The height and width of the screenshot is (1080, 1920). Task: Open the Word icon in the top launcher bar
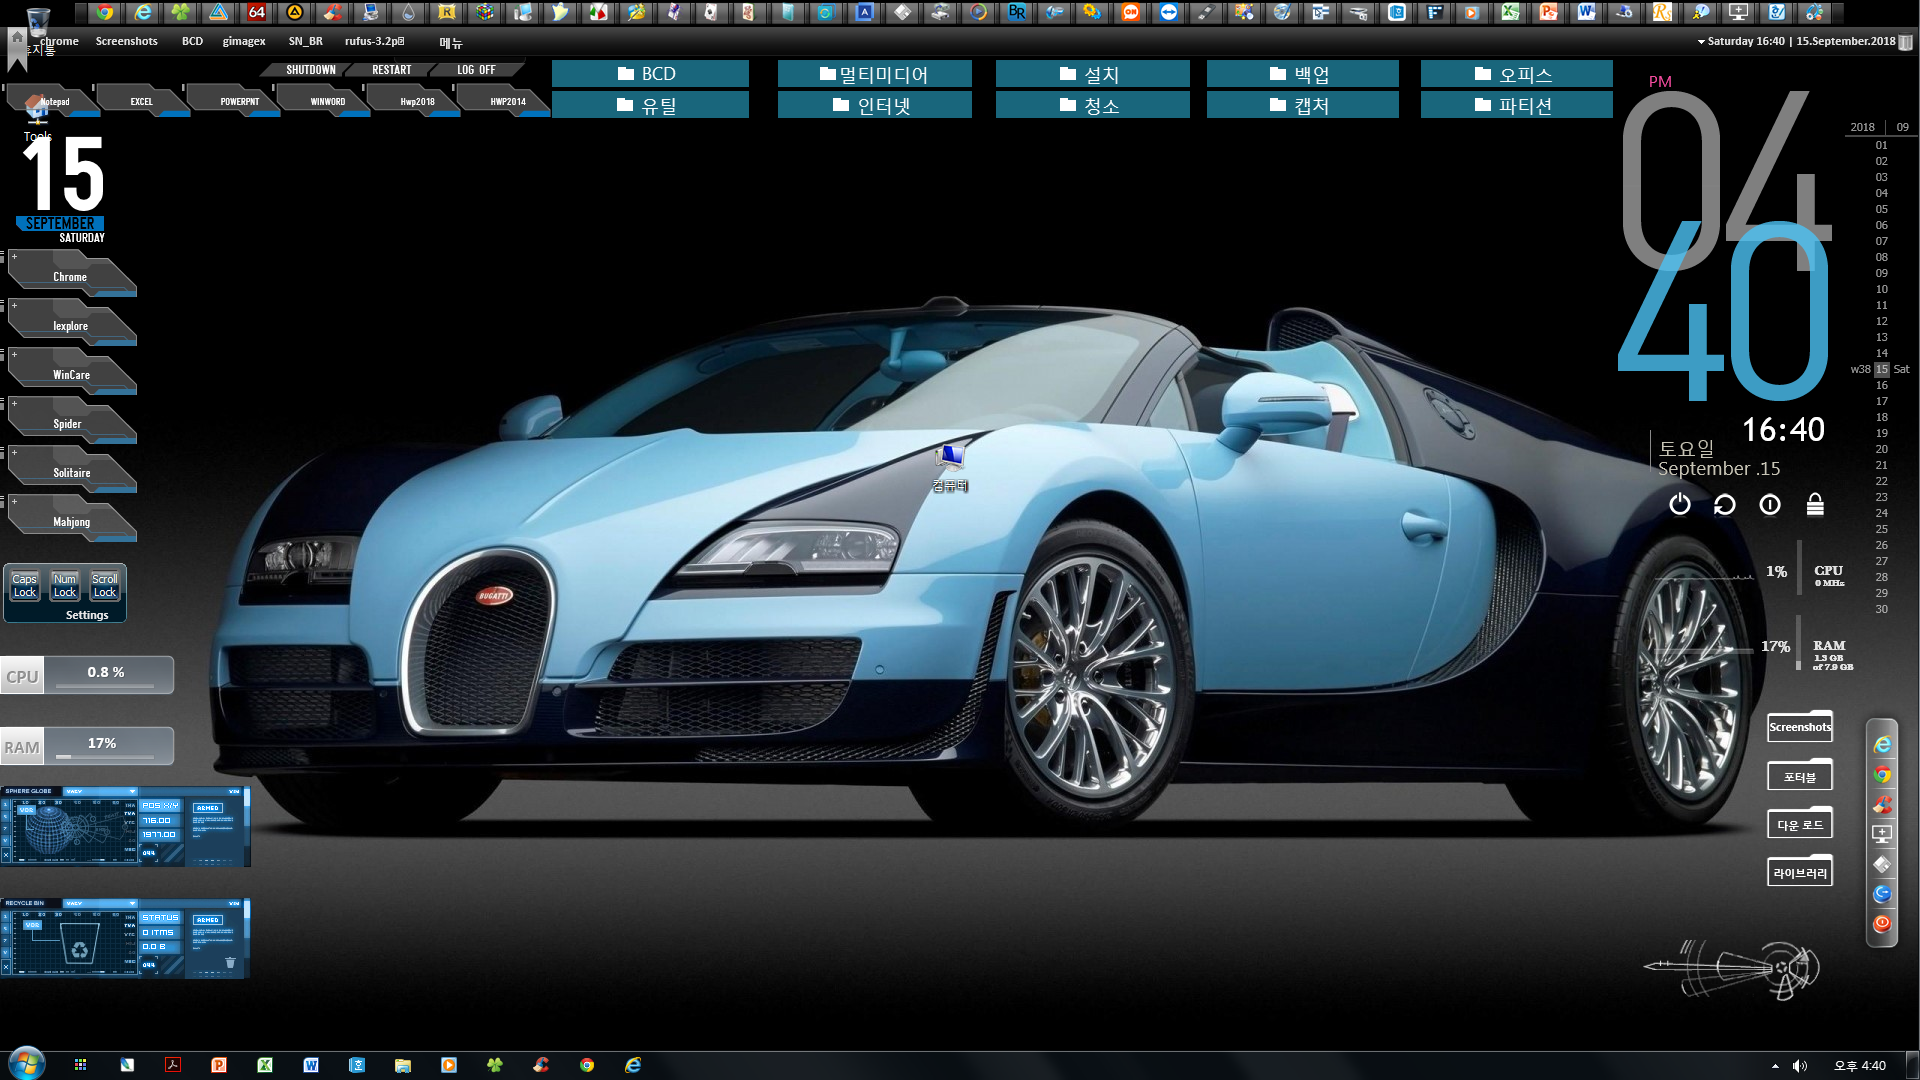[1586, 12]
